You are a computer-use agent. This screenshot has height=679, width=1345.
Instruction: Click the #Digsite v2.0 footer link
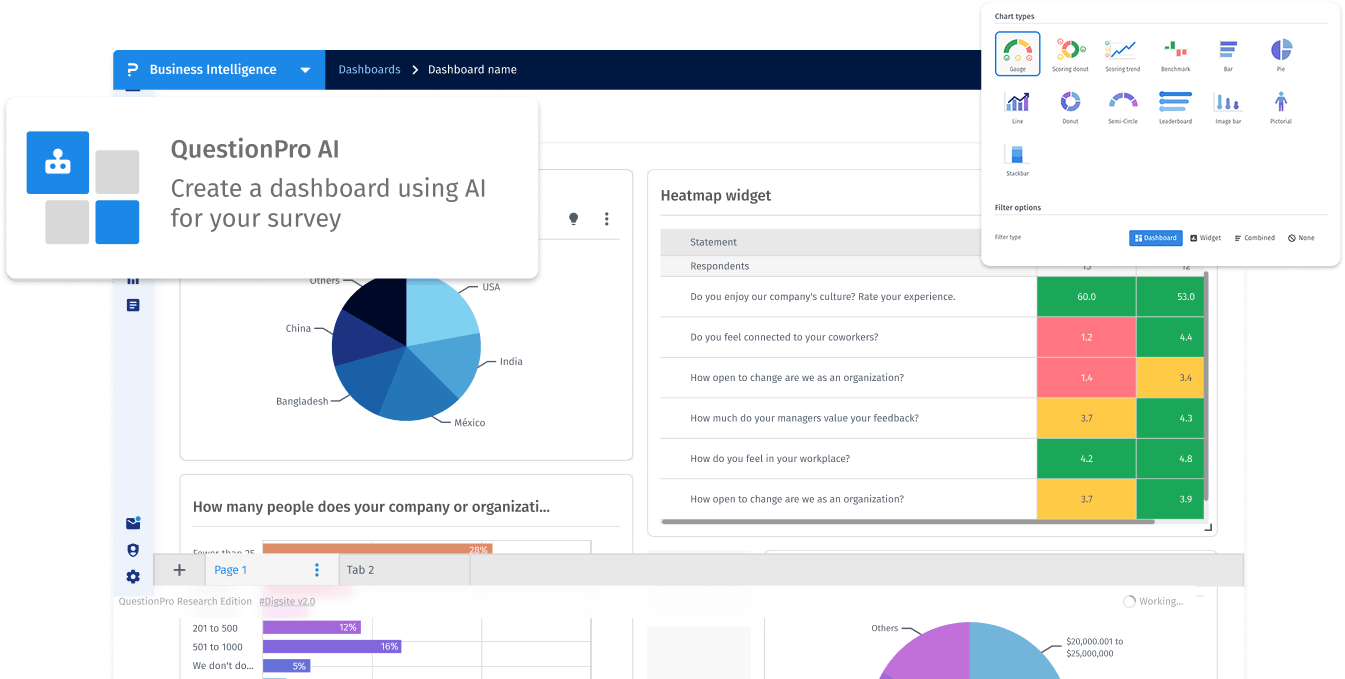[287, 601]
